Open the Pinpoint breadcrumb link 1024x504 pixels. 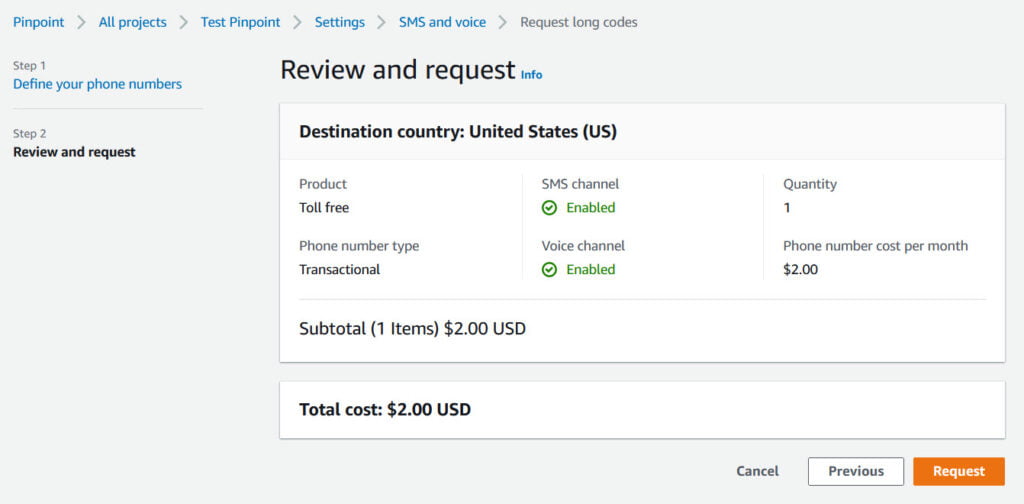click(39, 22)
